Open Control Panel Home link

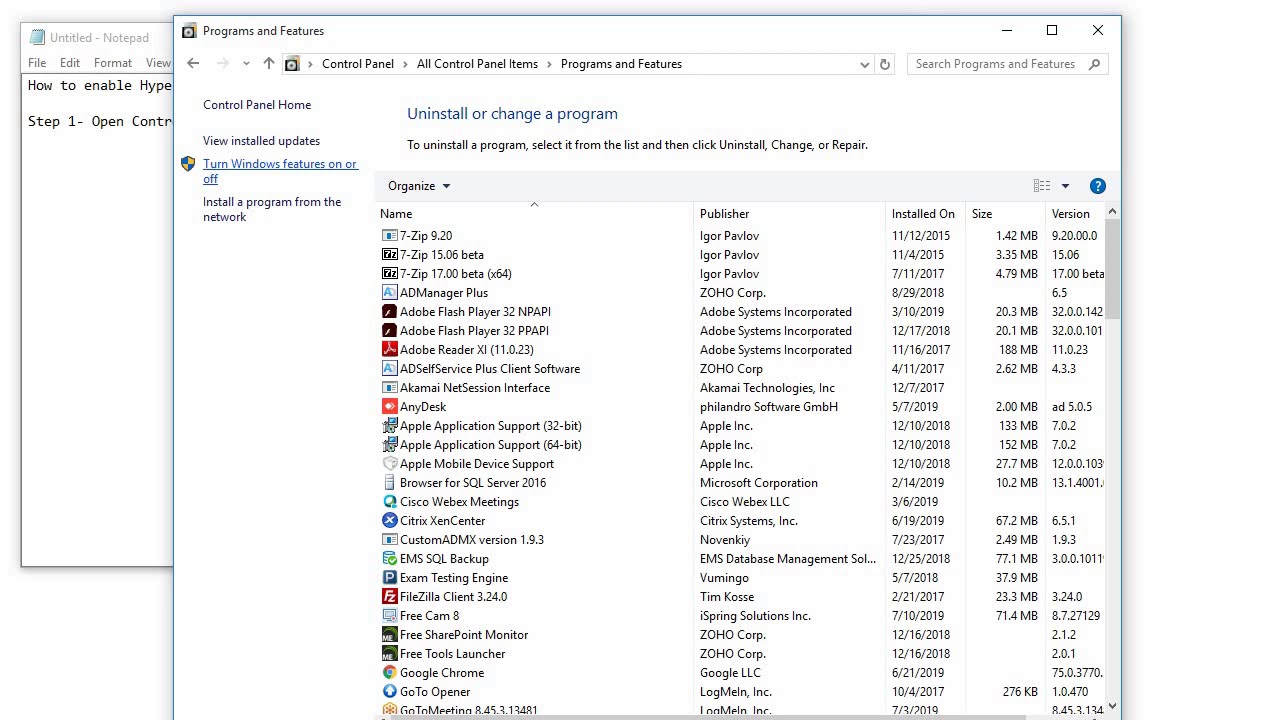(x=257, y=105)
